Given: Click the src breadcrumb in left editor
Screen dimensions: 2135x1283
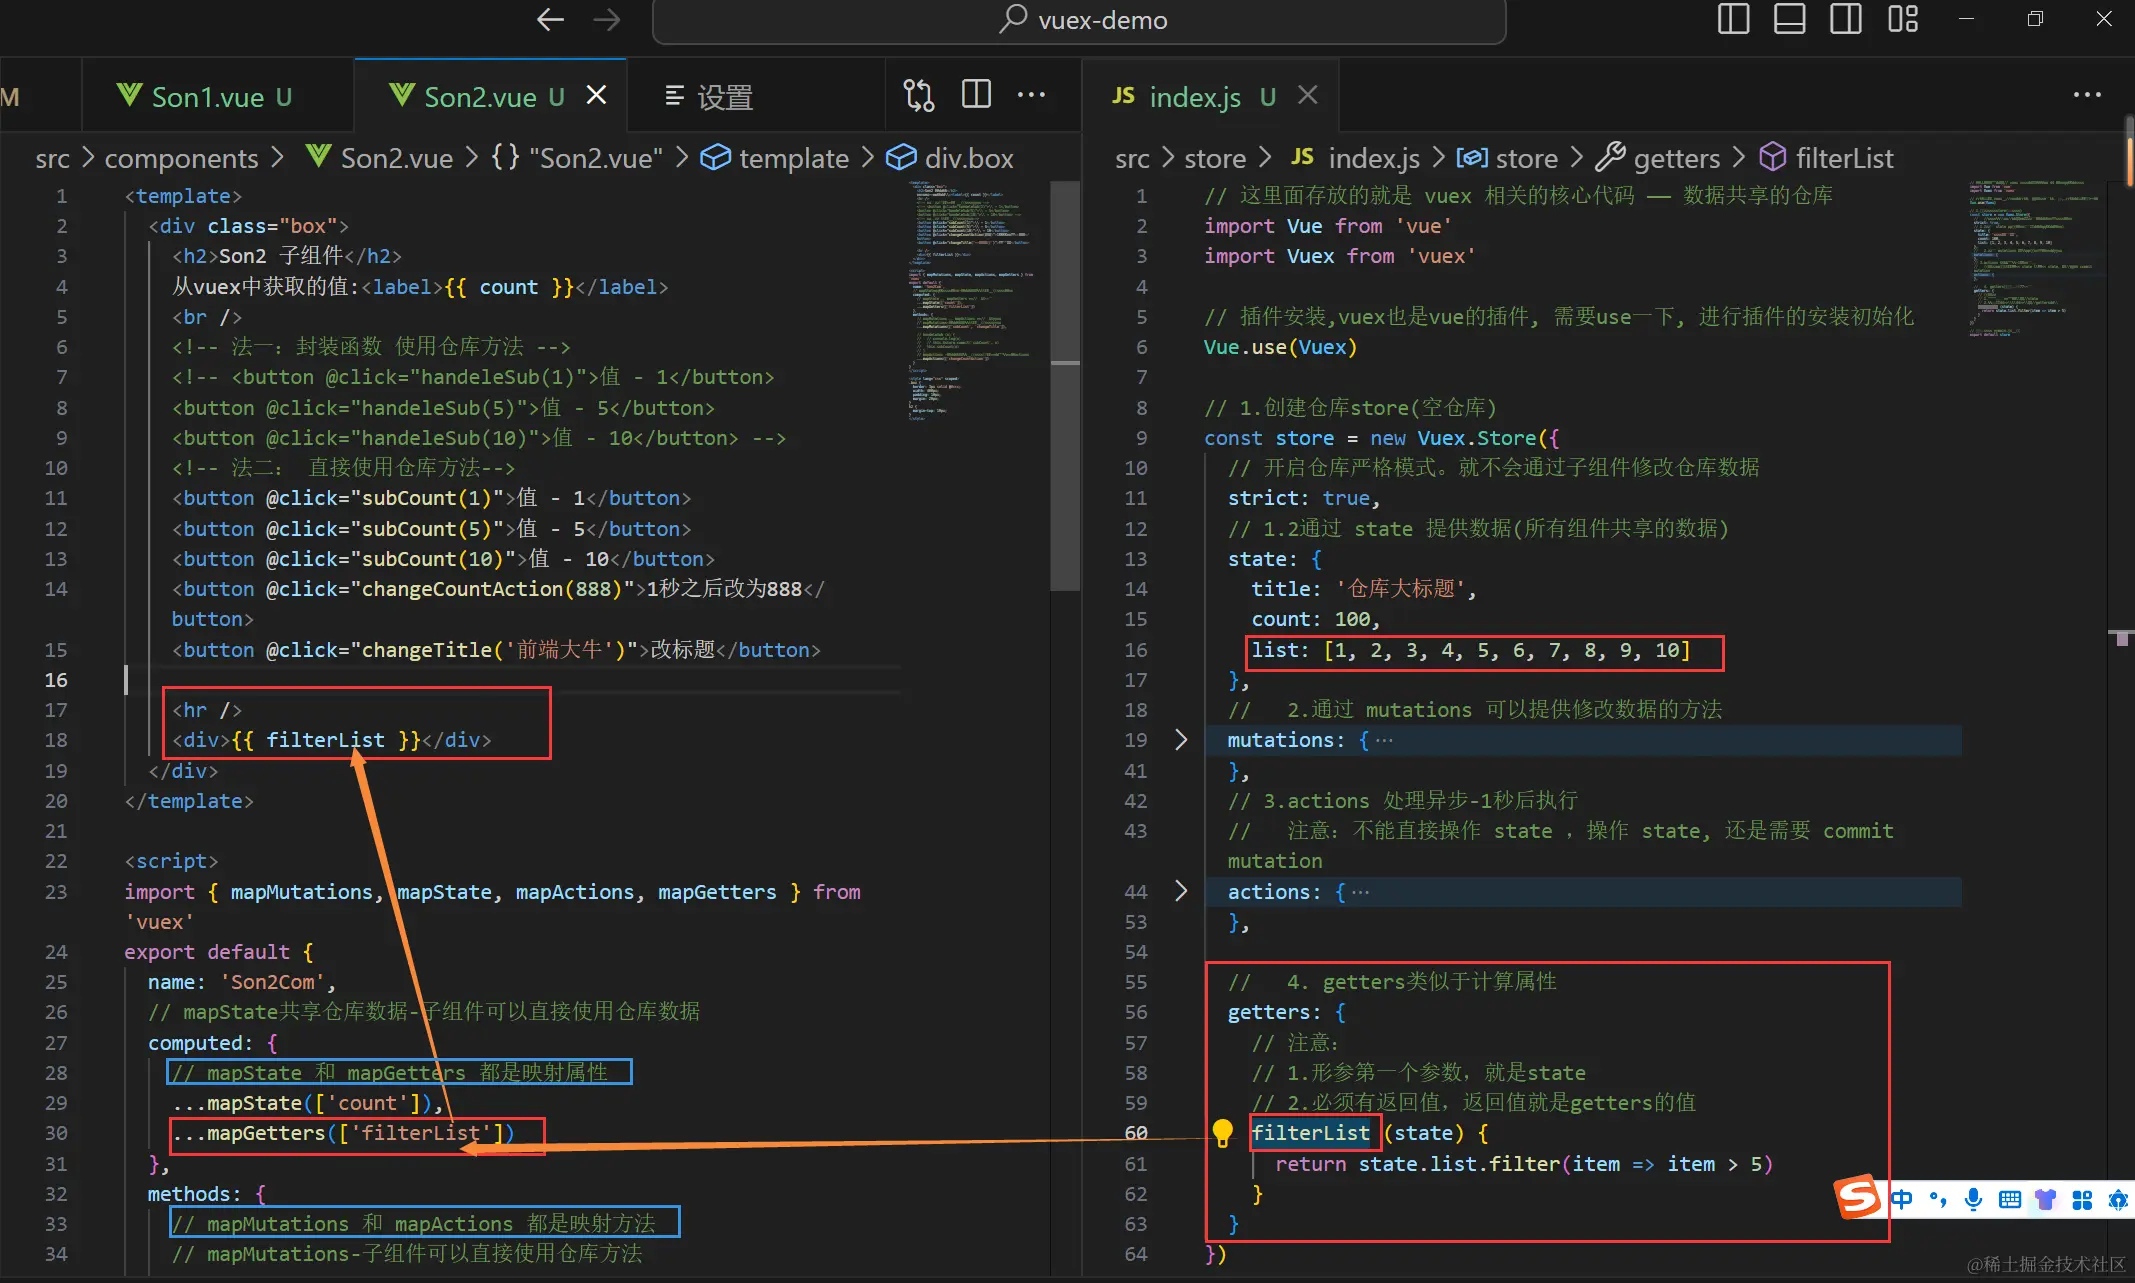Looking at the screenshot, I should tap(52, 158).
